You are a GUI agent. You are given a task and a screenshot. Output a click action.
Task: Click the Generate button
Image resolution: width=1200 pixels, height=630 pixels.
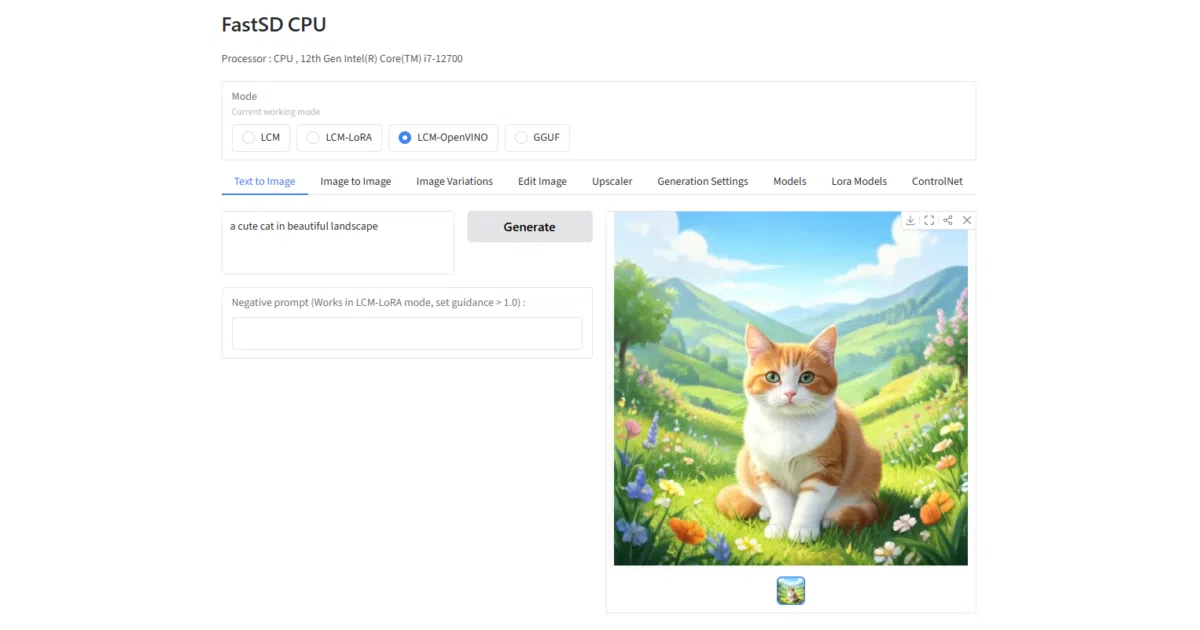coord(530,227)
